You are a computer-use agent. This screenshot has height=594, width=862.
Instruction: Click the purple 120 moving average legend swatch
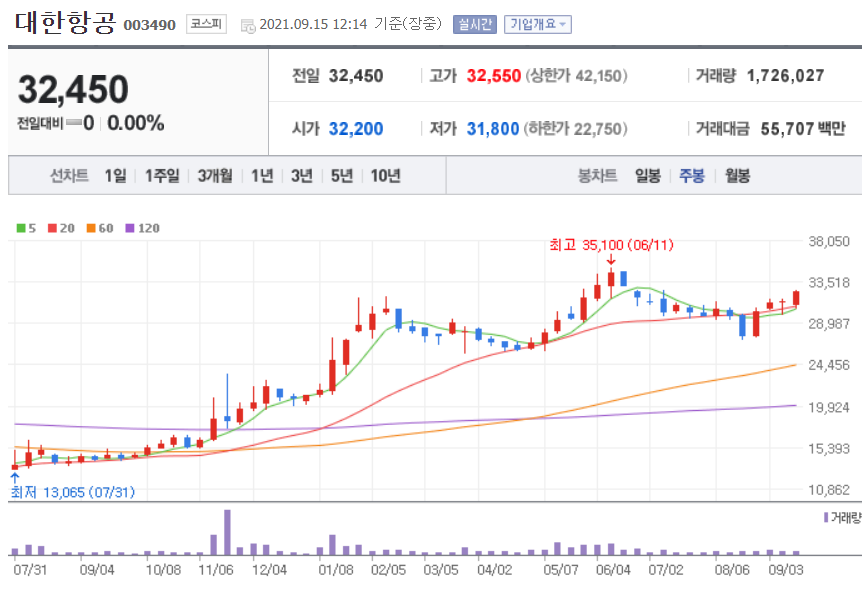coord(130,228)
